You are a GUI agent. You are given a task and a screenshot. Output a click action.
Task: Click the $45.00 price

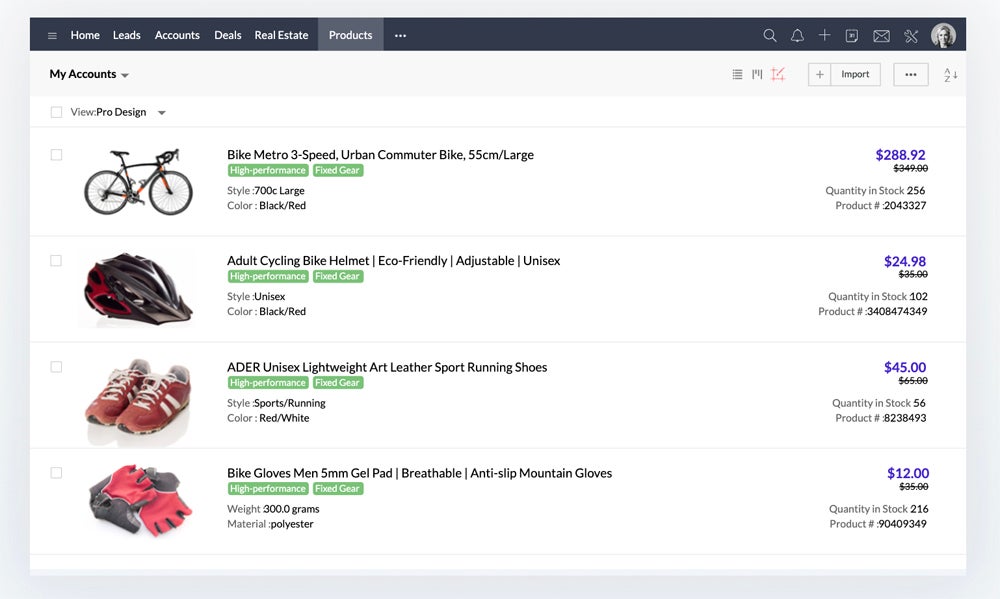(x=905, y=367)
